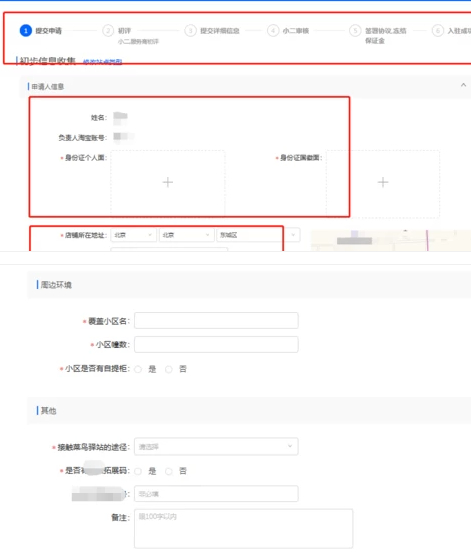This screenshot has width=471, height=557.
Task: Click the map preview thumbnail
Action: click(x=391, y=240)
